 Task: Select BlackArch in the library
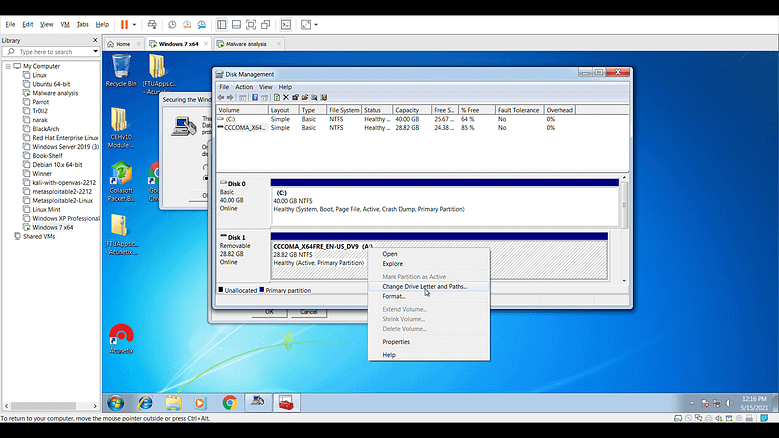[x=46, y=129]
